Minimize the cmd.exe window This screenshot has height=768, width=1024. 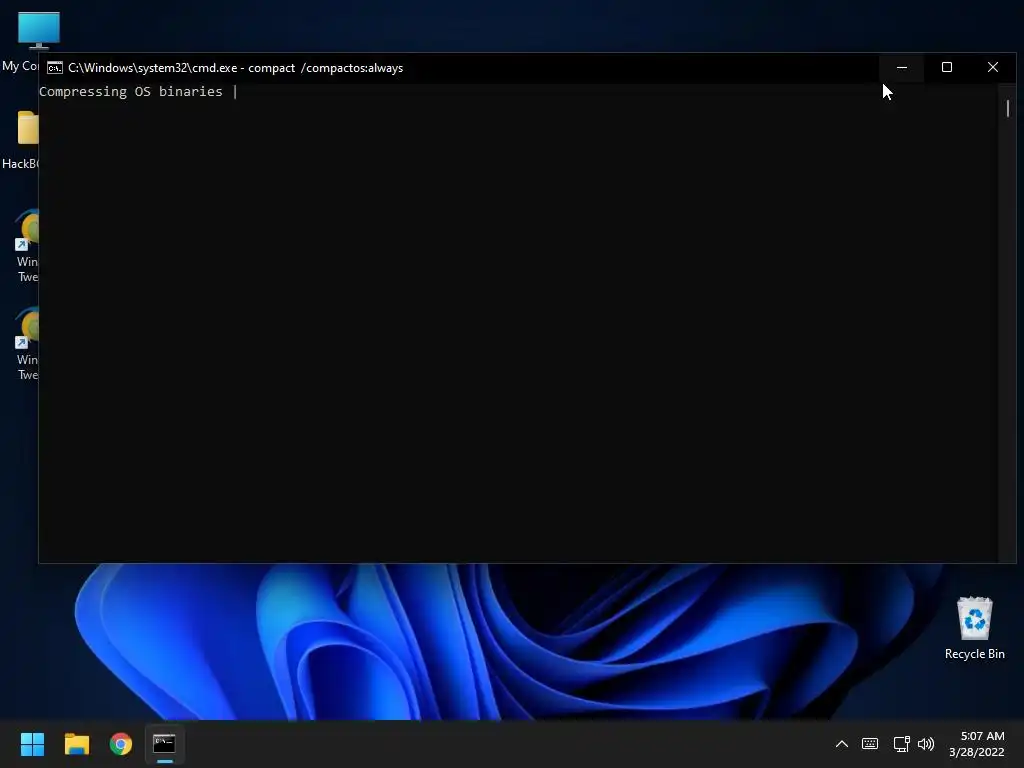point(902,67)
